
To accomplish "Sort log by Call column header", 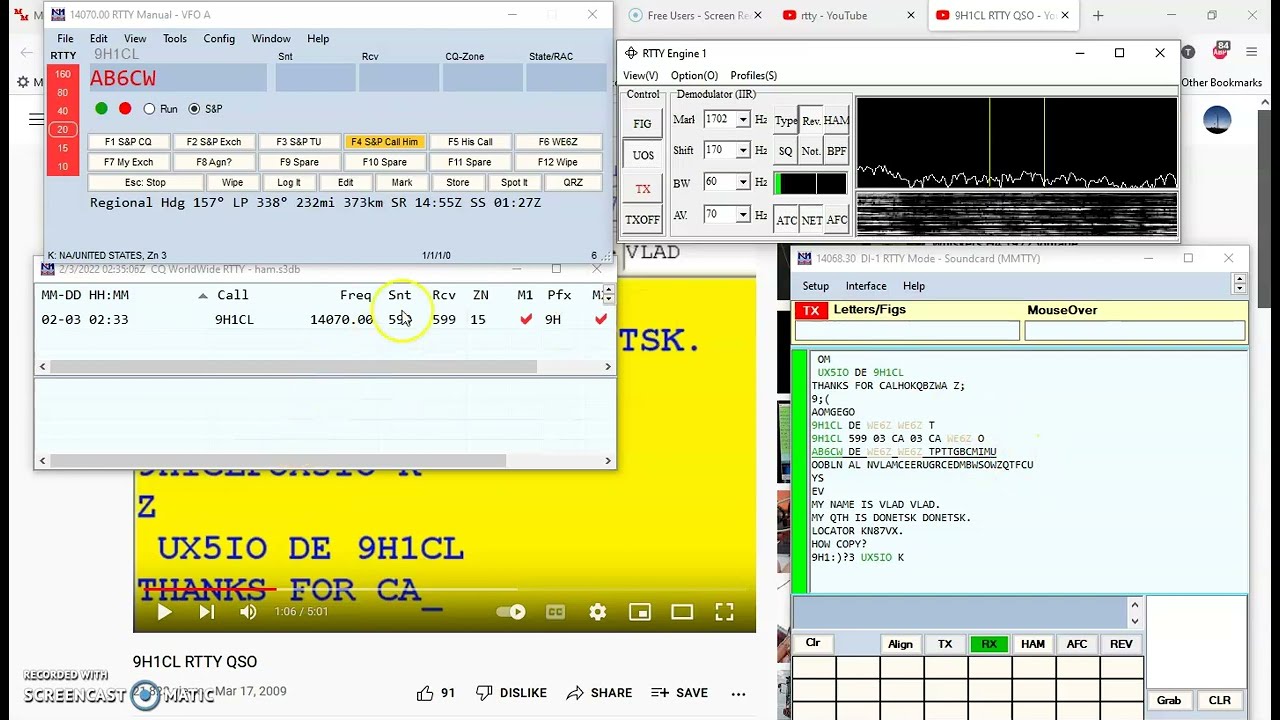I will (x=233, y=295).
